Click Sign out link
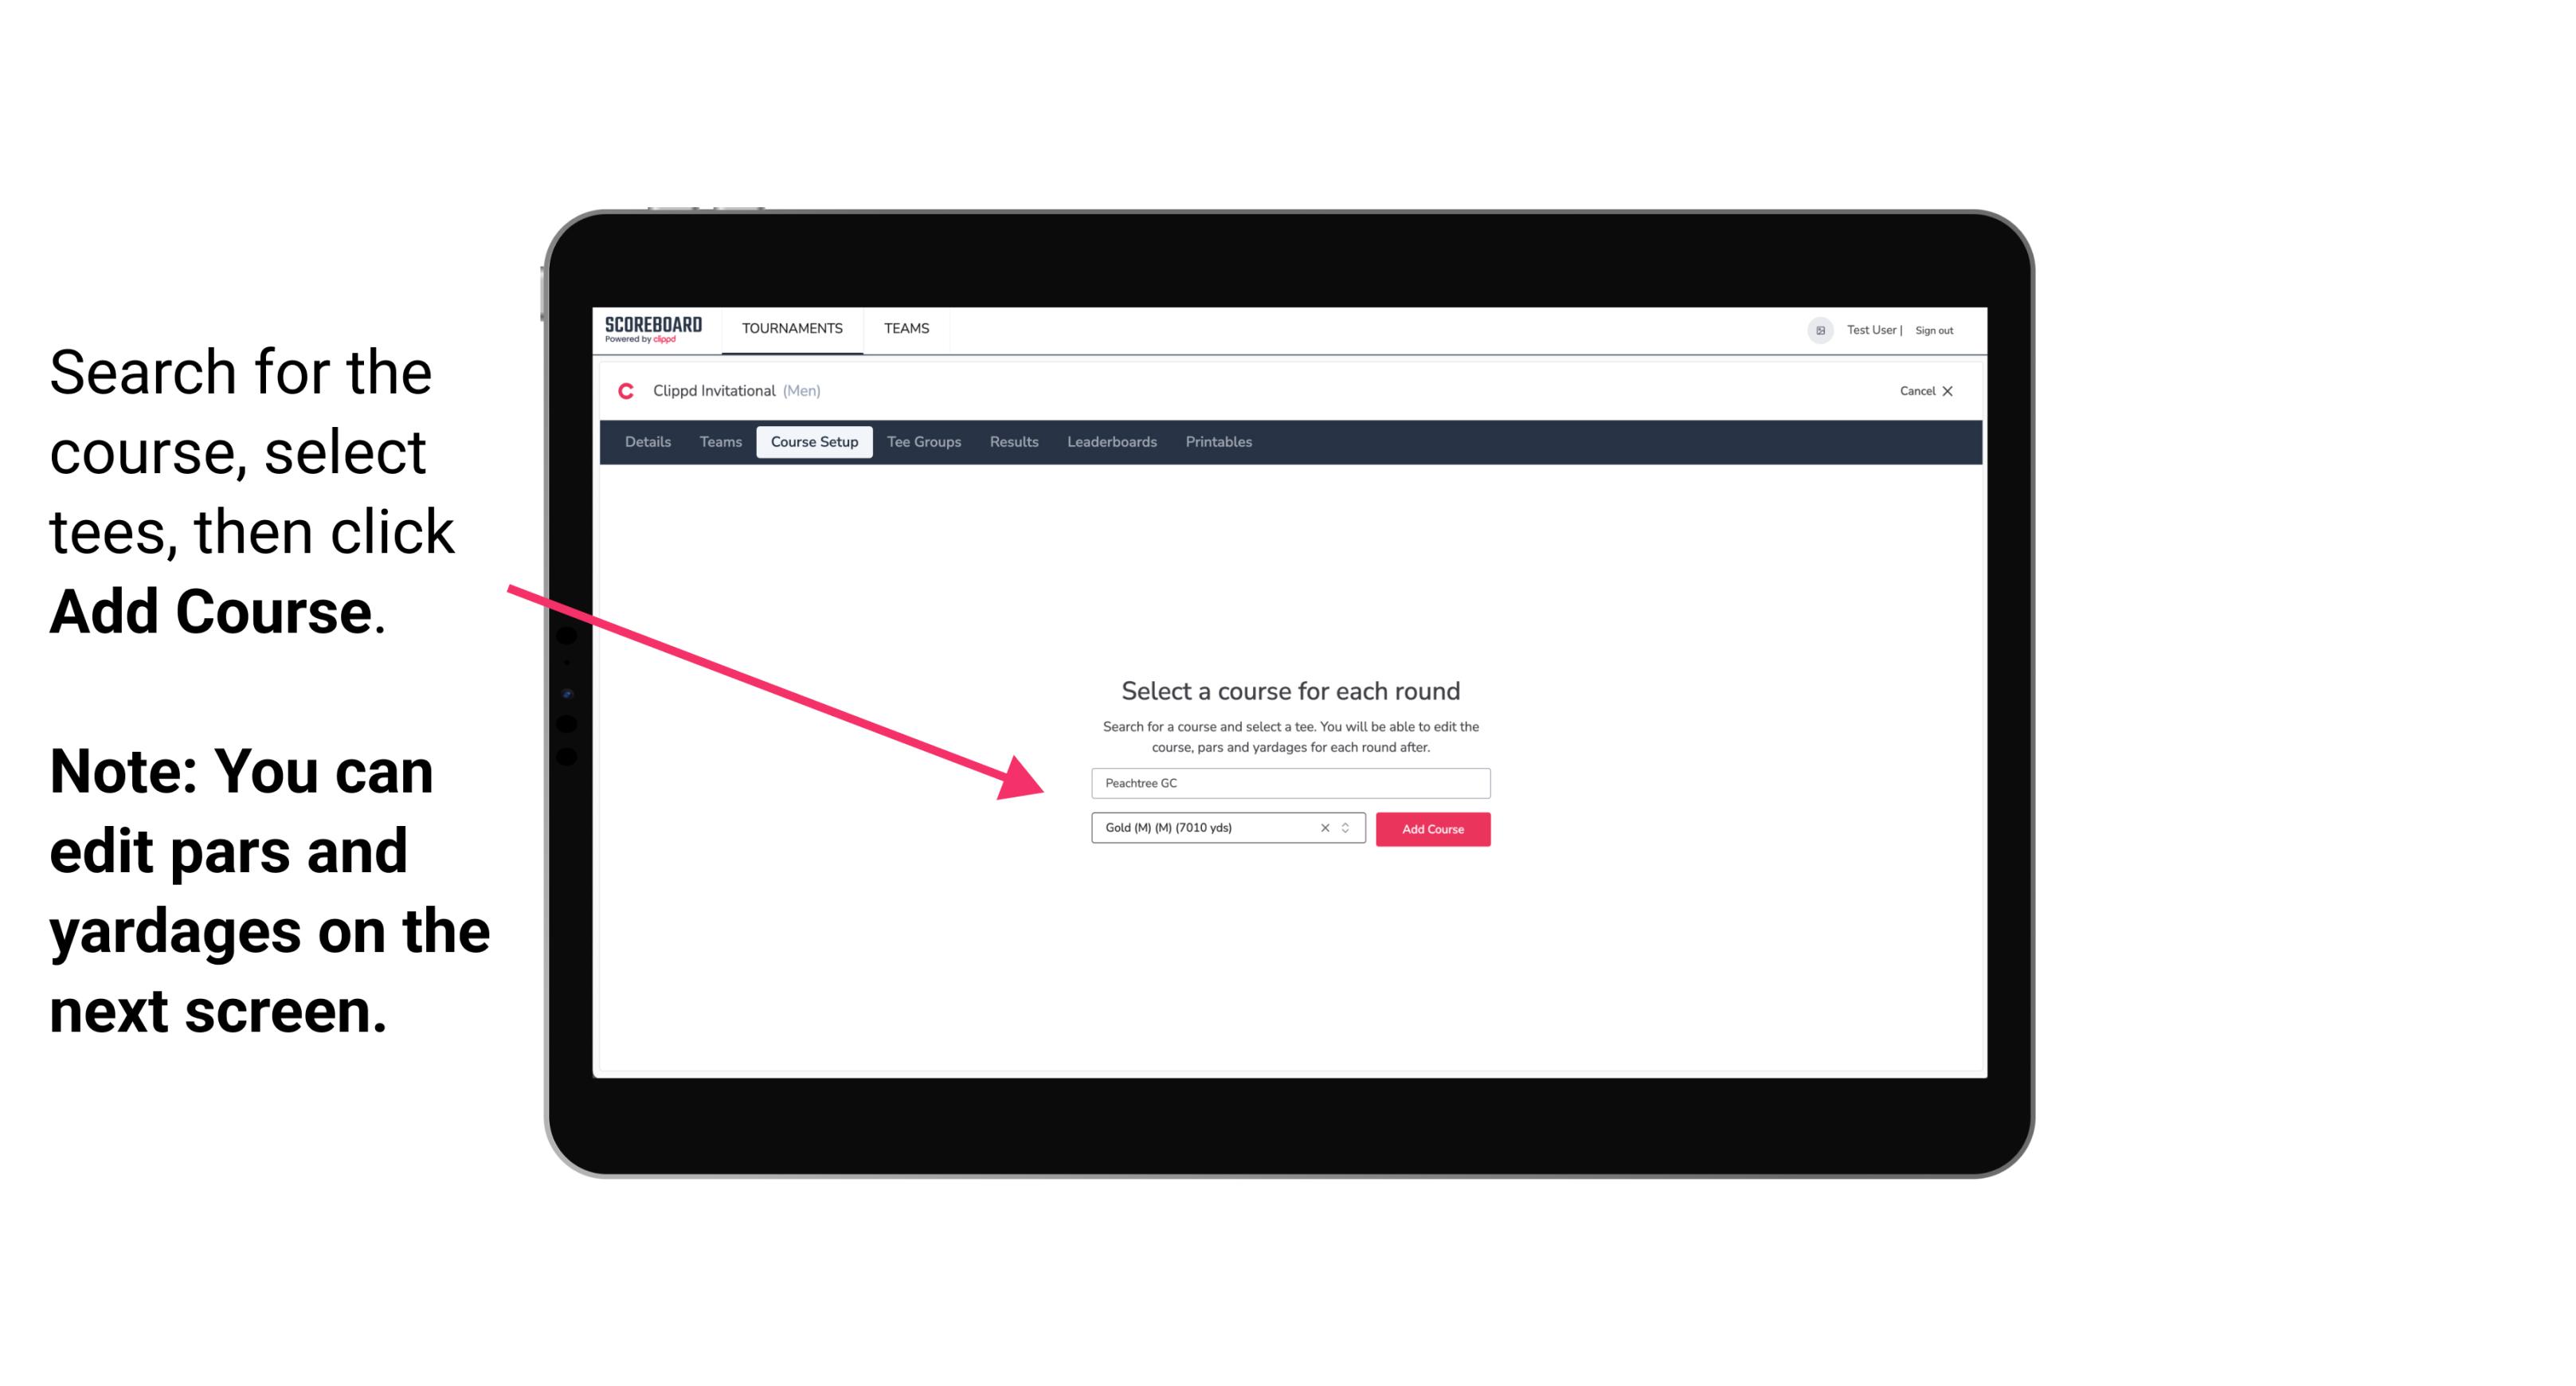 pyautogui.click(x=1935, y=331)
